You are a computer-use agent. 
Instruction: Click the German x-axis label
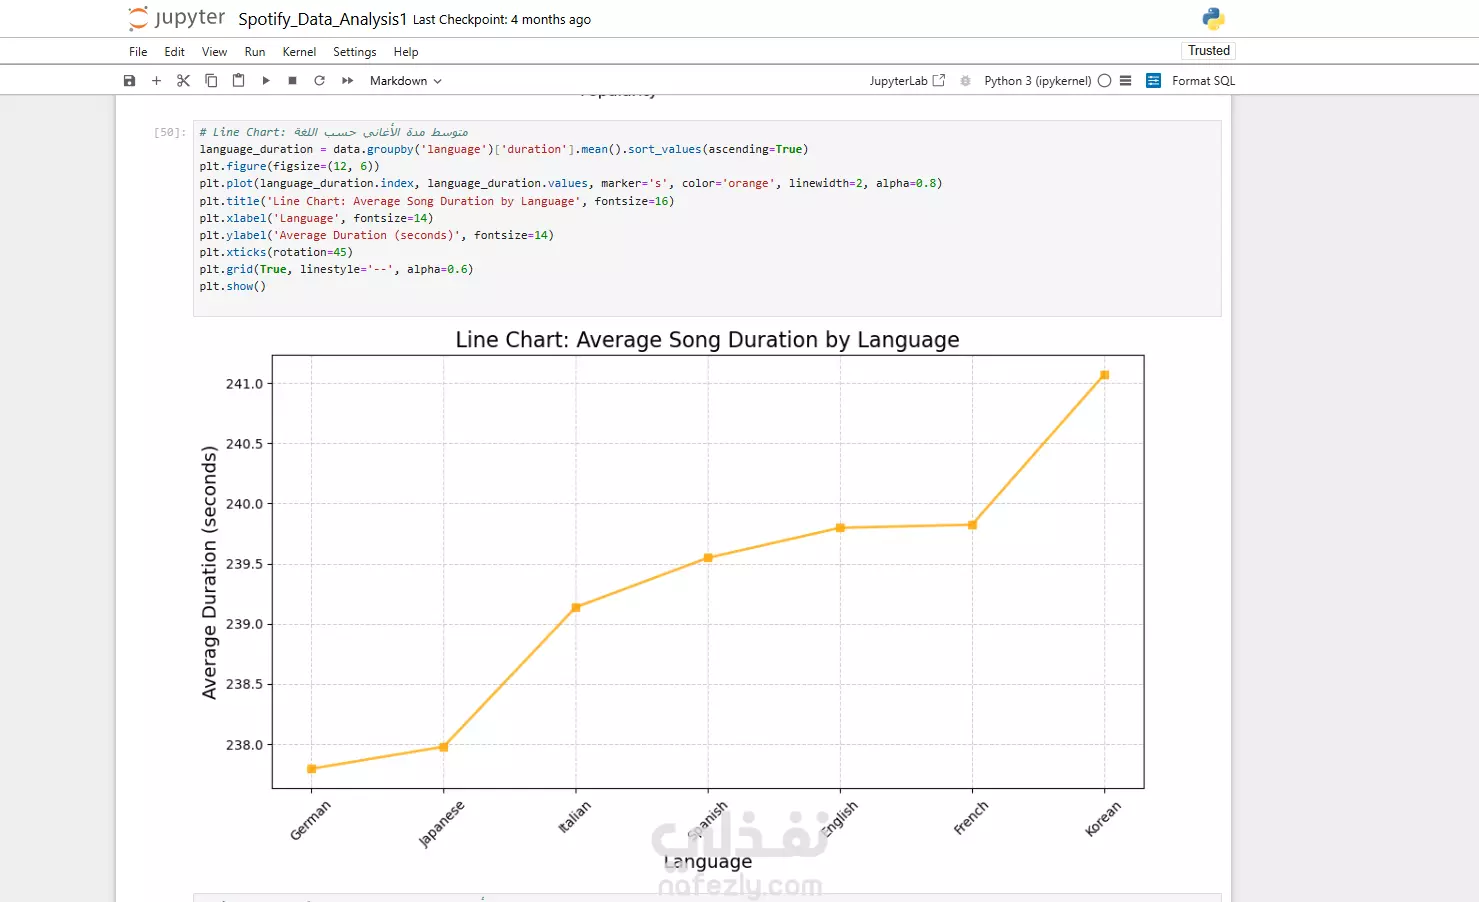310,820
